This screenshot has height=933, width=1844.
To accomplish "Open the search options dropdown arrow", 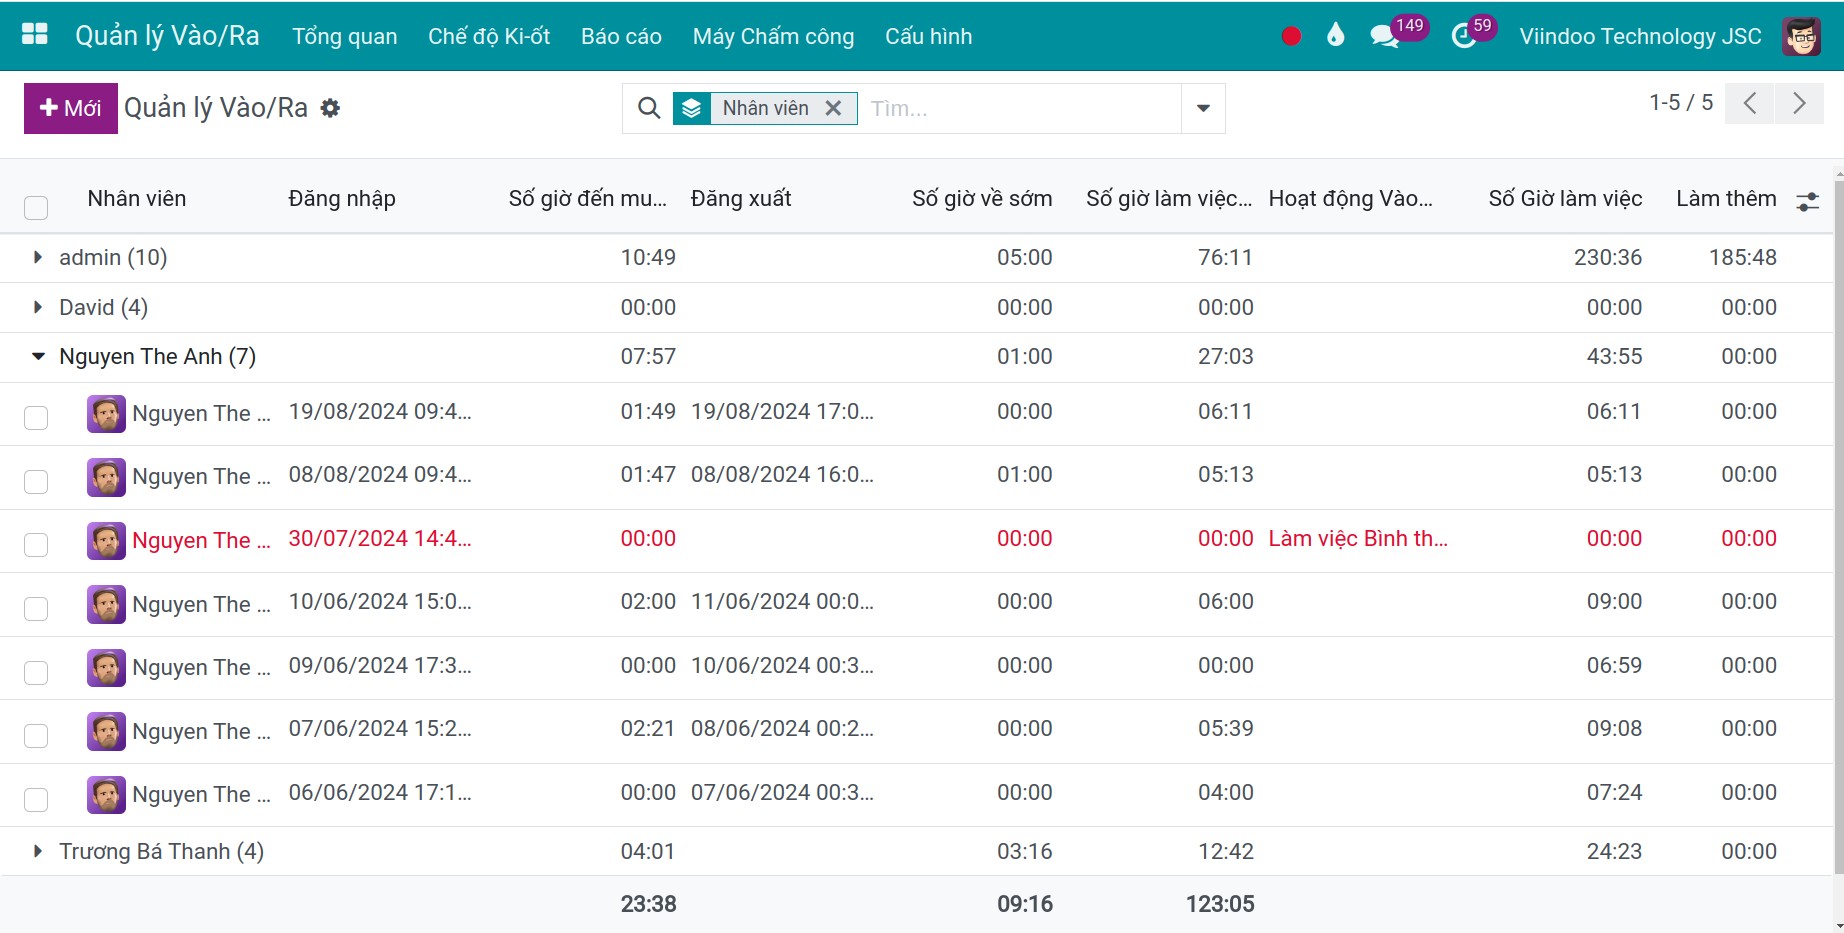I will tap(1203, 108).
